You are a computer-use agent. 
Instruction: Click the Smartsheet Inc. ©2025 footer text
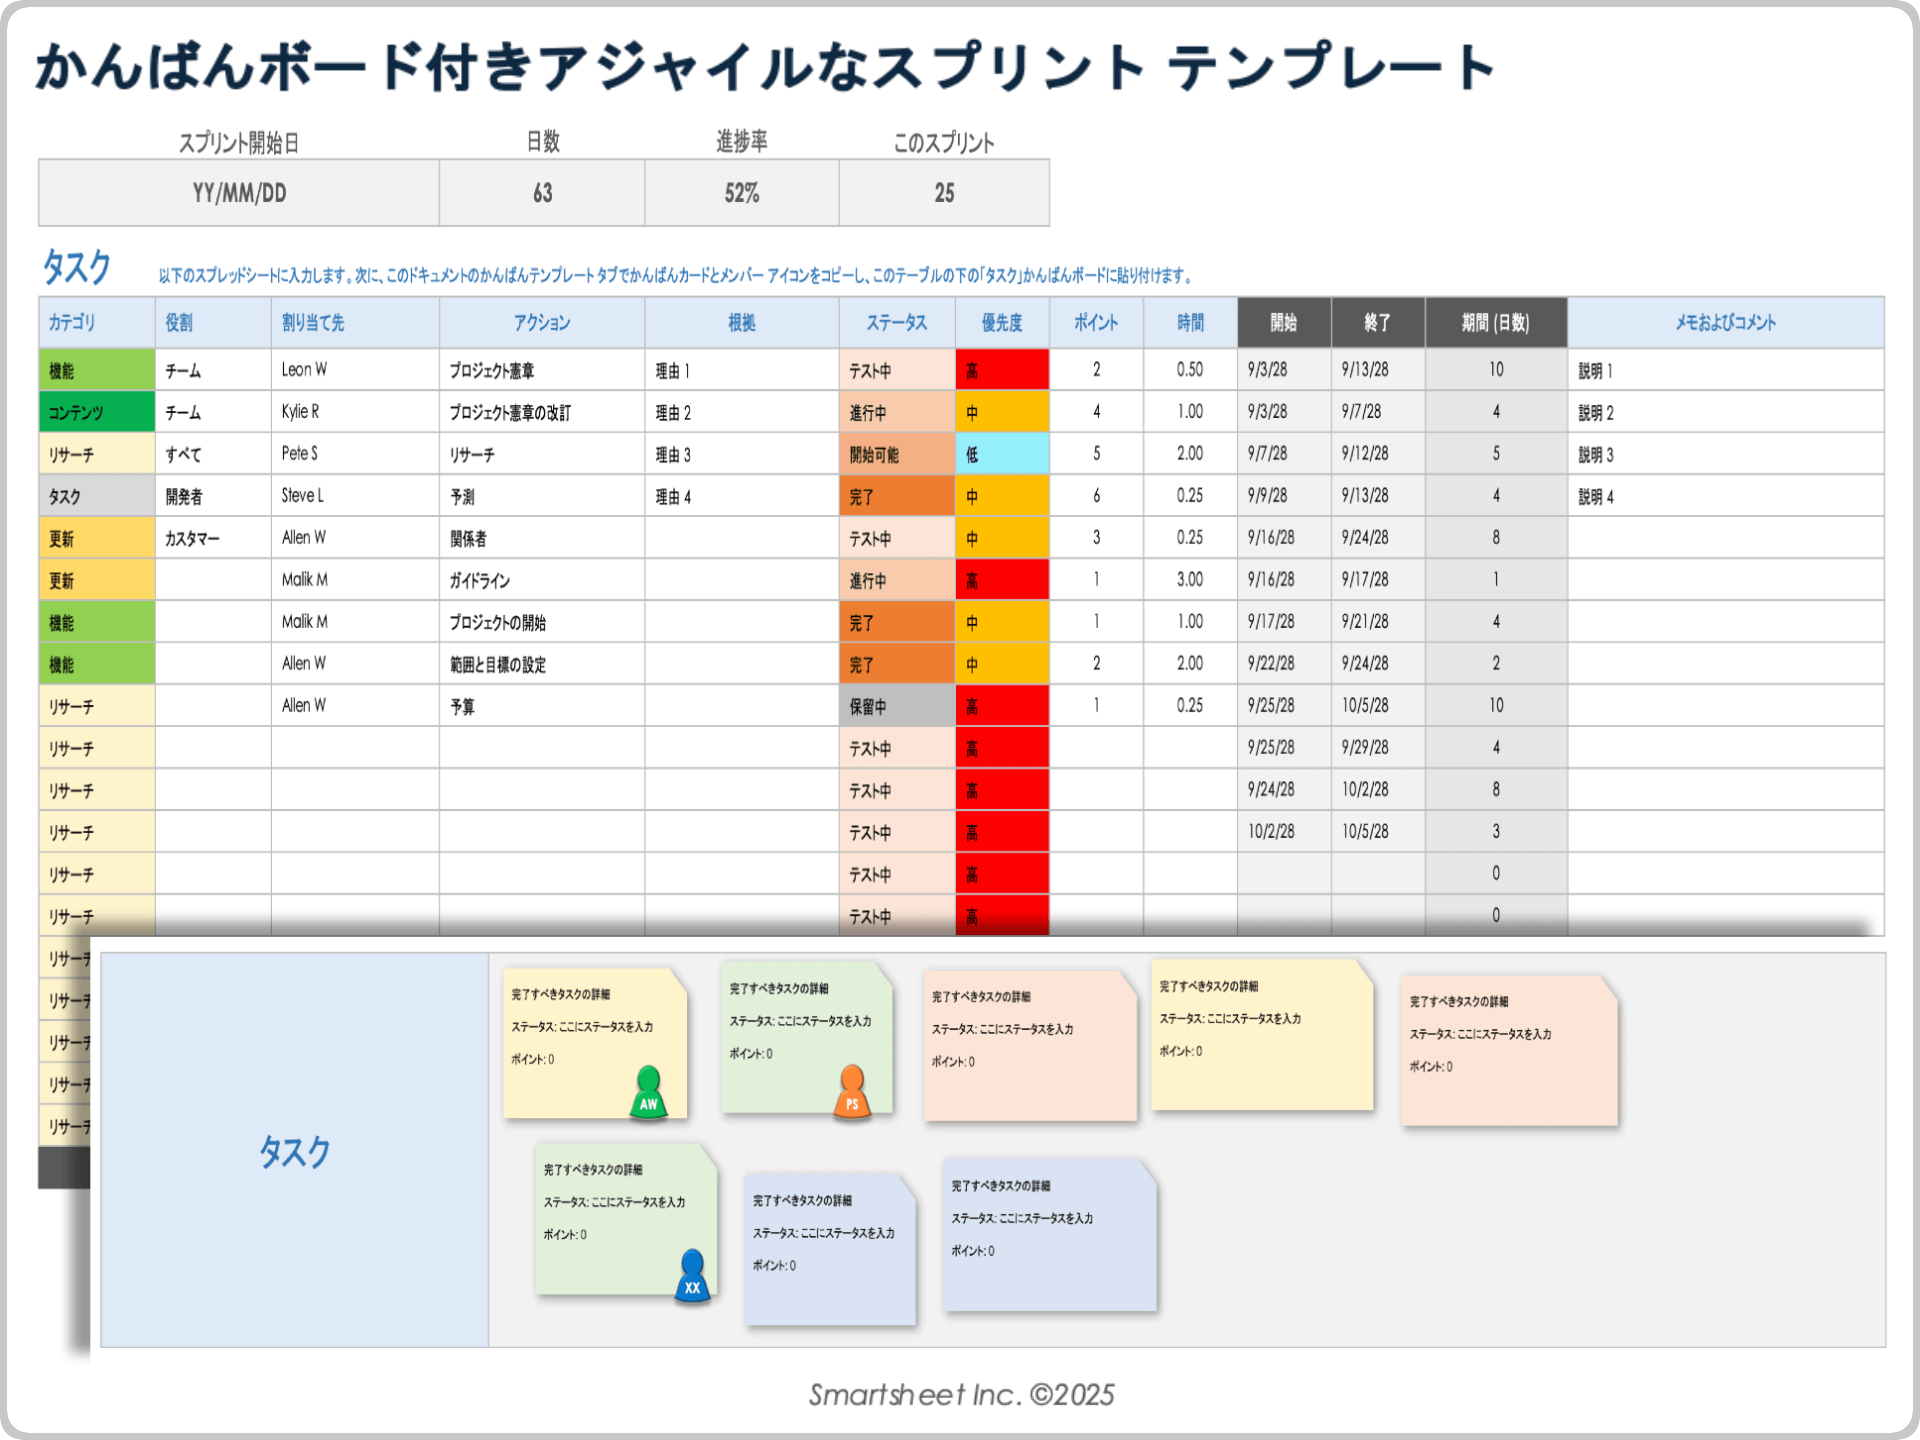pos(961,1394)
